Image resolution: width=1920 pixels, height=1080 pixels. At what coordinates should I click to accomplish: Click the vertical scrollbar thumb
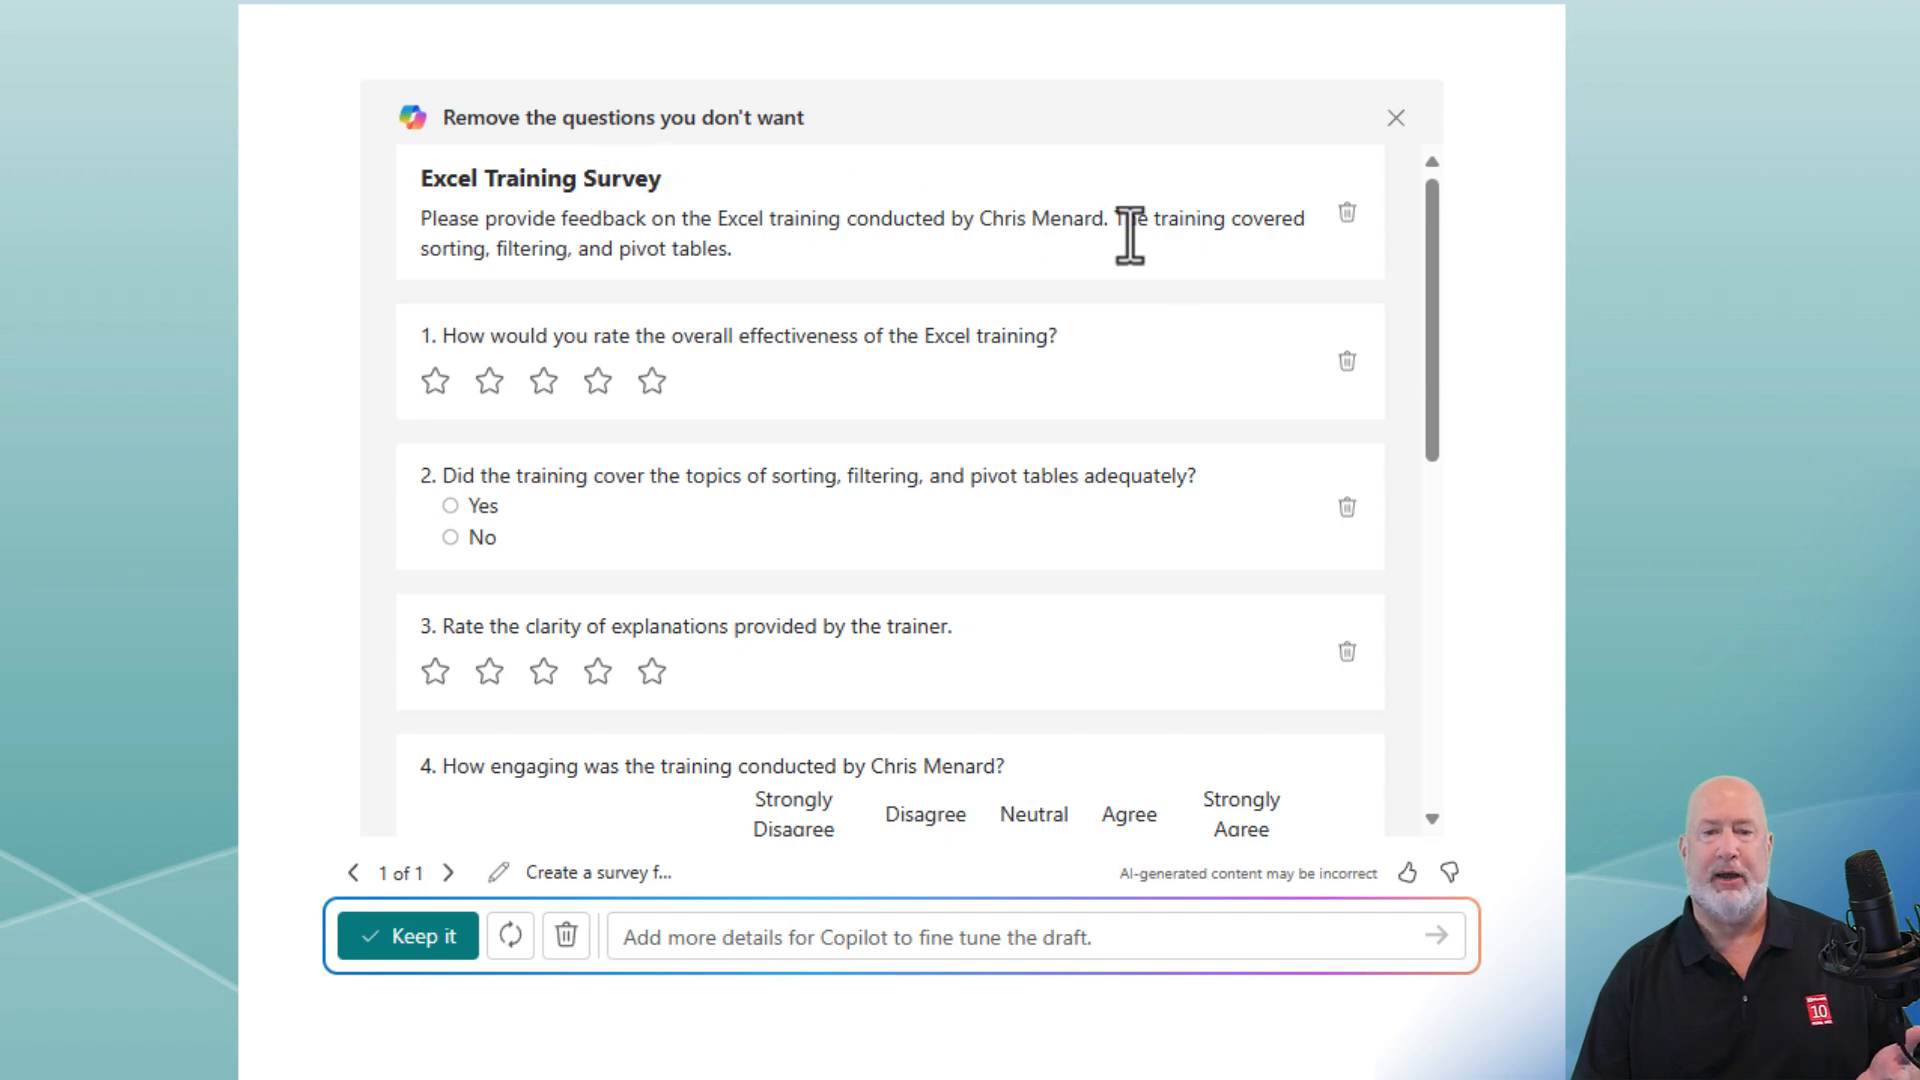1432,320
